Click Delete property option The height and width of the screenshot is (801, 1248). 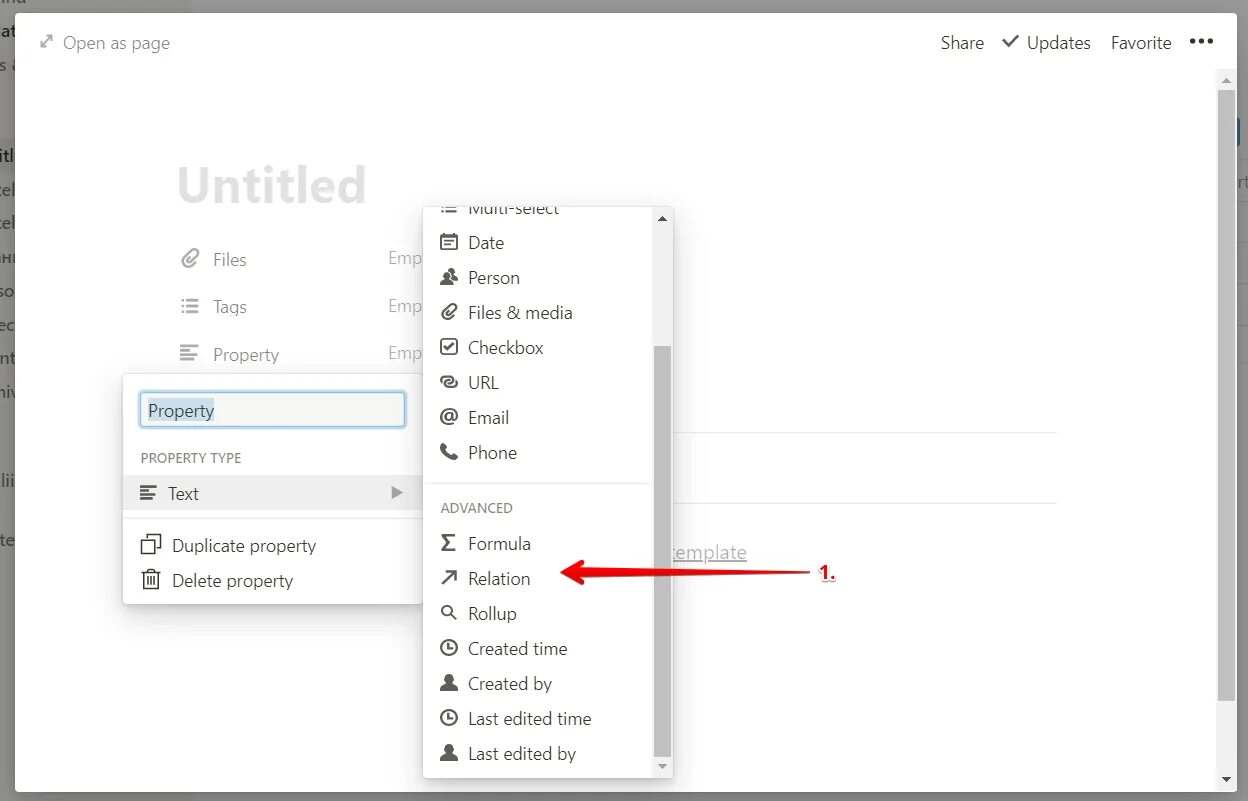click(x=273, y=580)
